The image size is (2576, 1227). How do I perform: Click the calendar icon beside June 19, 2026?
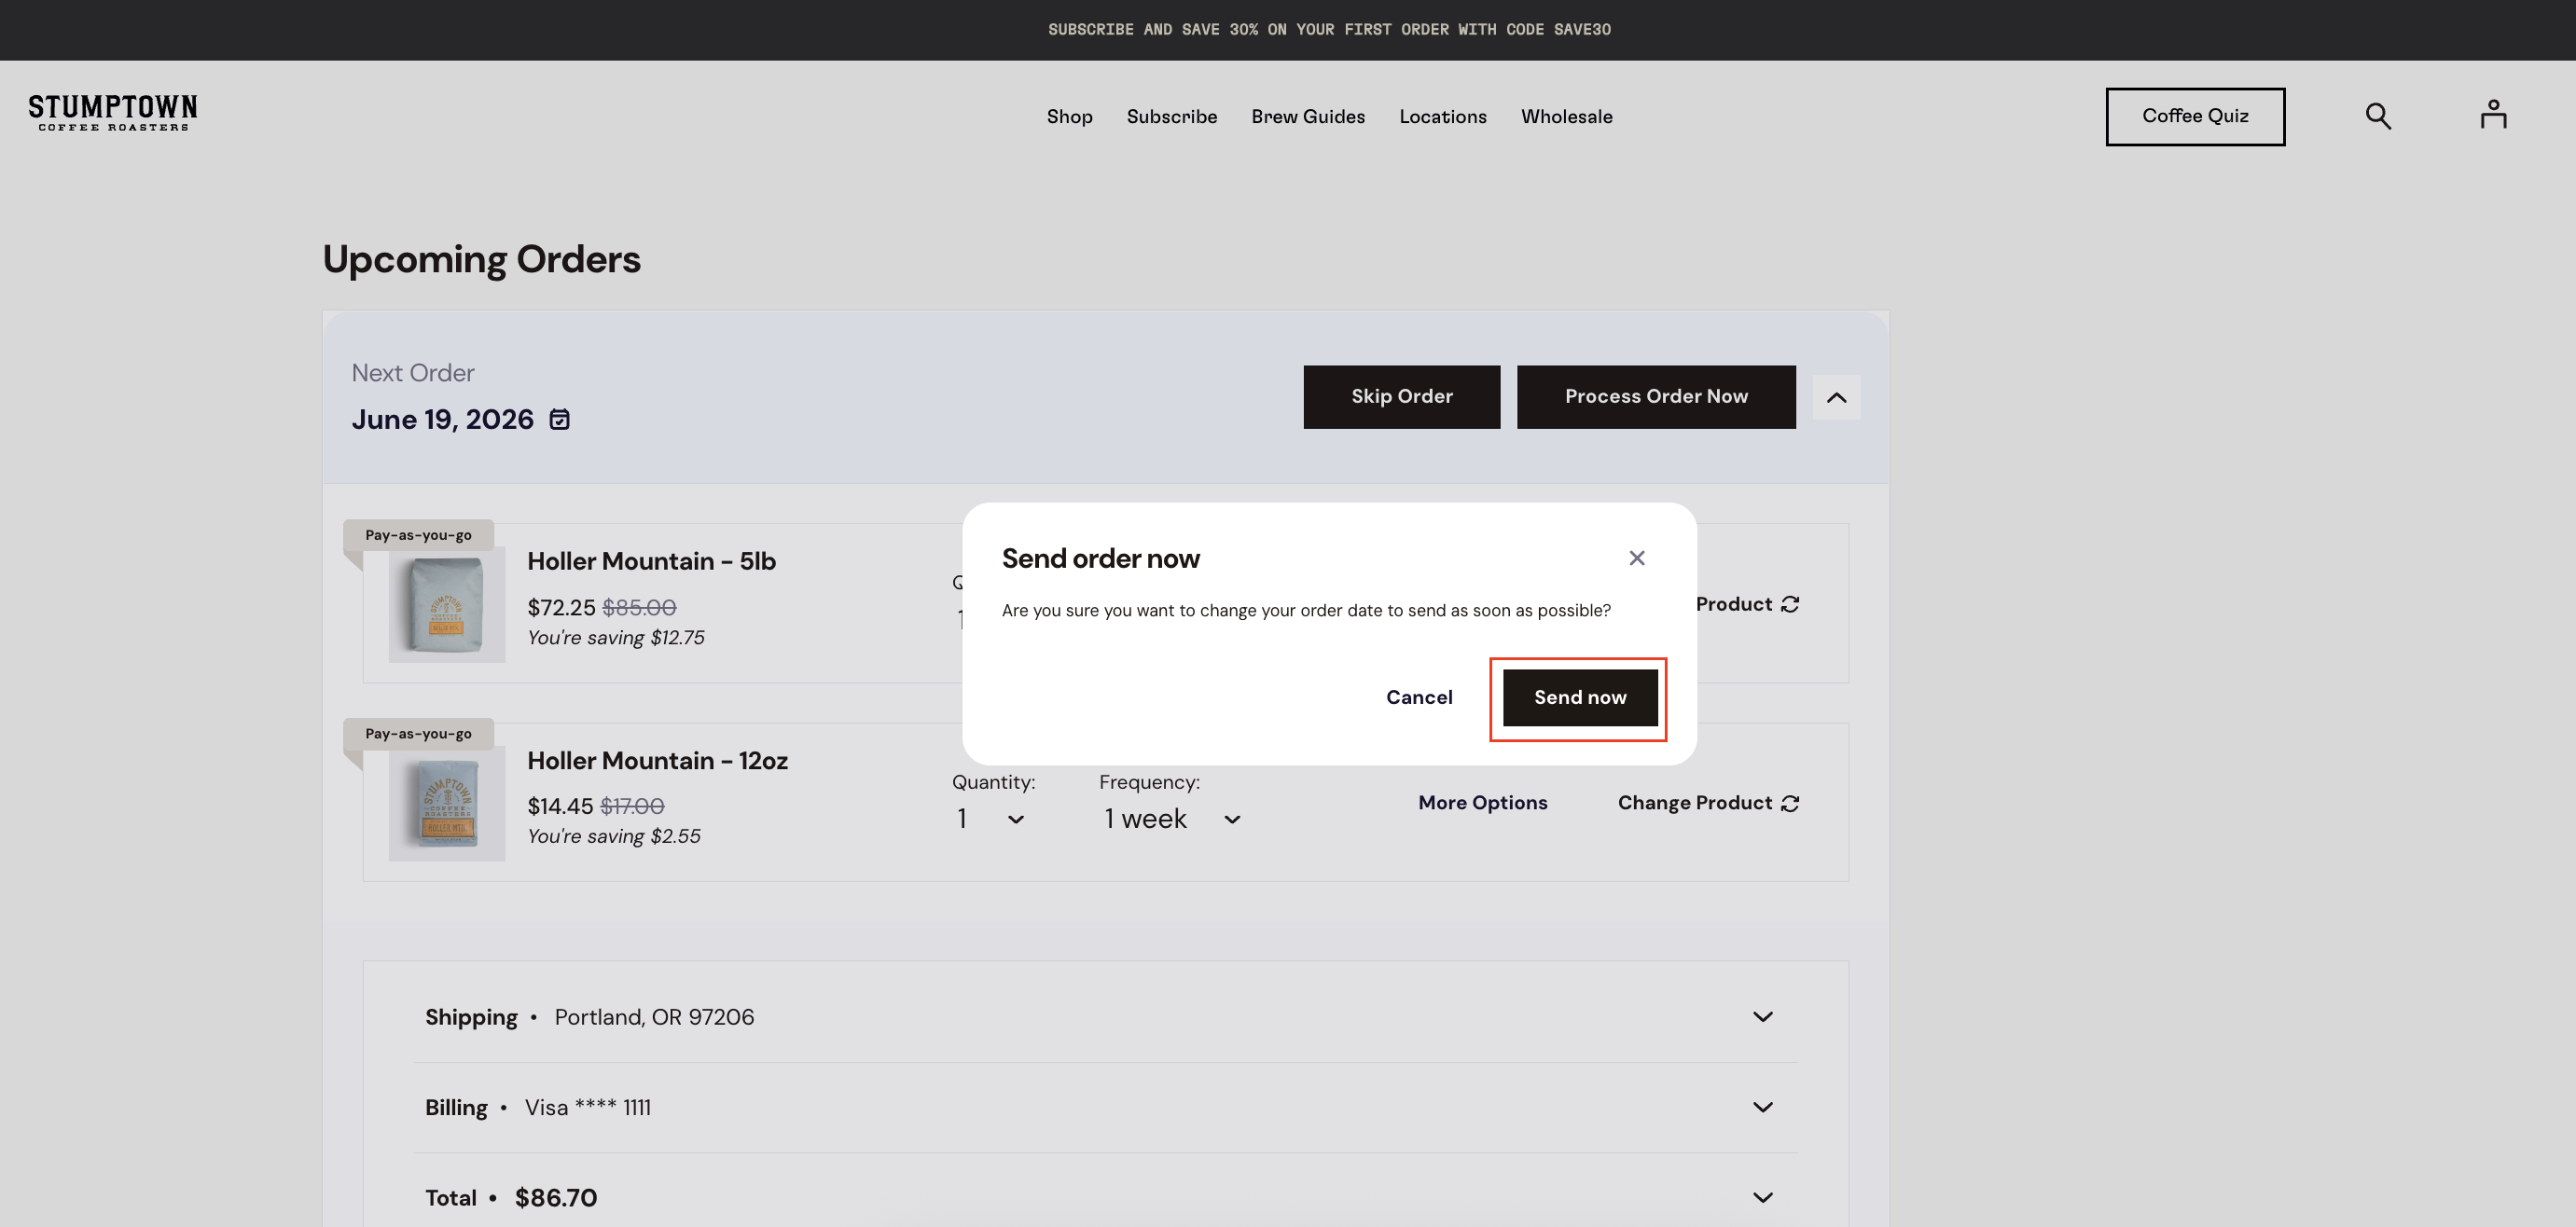(x=560, y=419)
